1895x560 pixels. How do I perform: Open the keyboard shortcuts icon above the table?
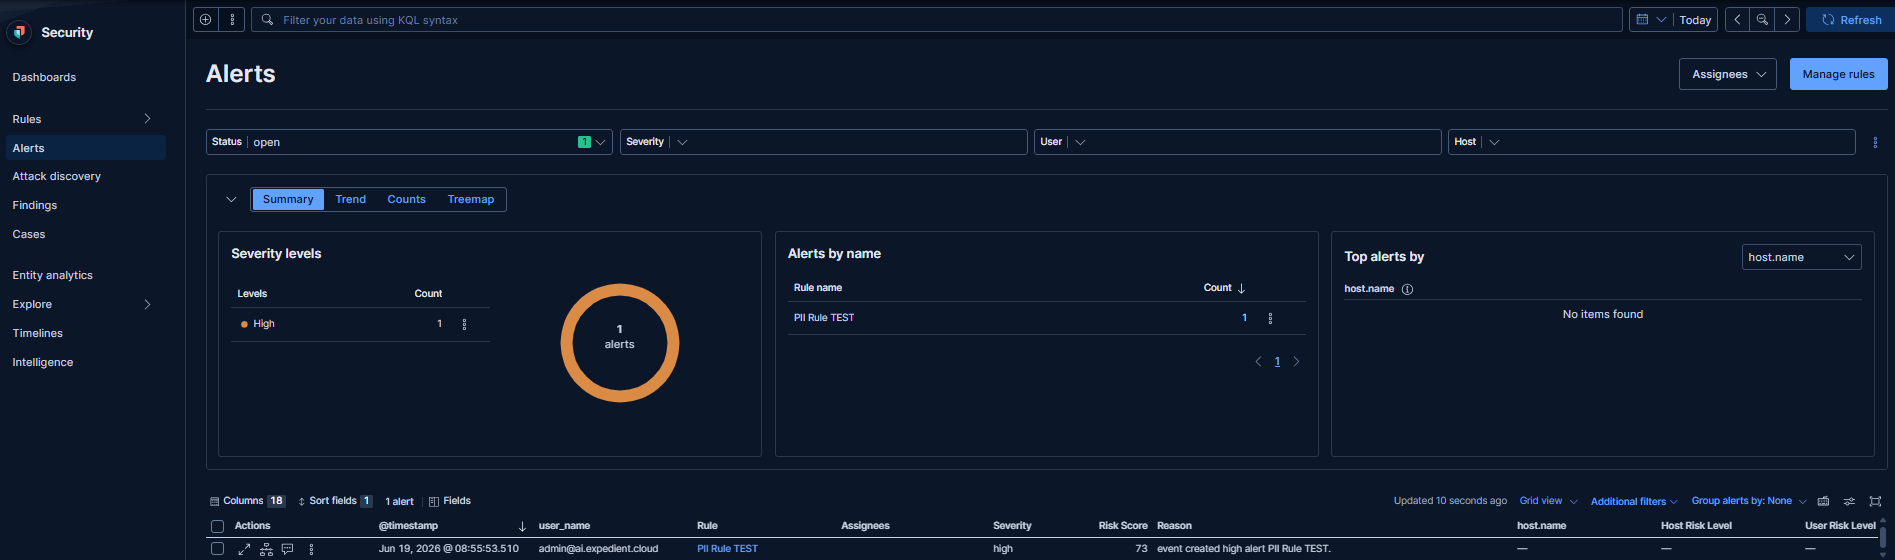(x=1823, y=501)
